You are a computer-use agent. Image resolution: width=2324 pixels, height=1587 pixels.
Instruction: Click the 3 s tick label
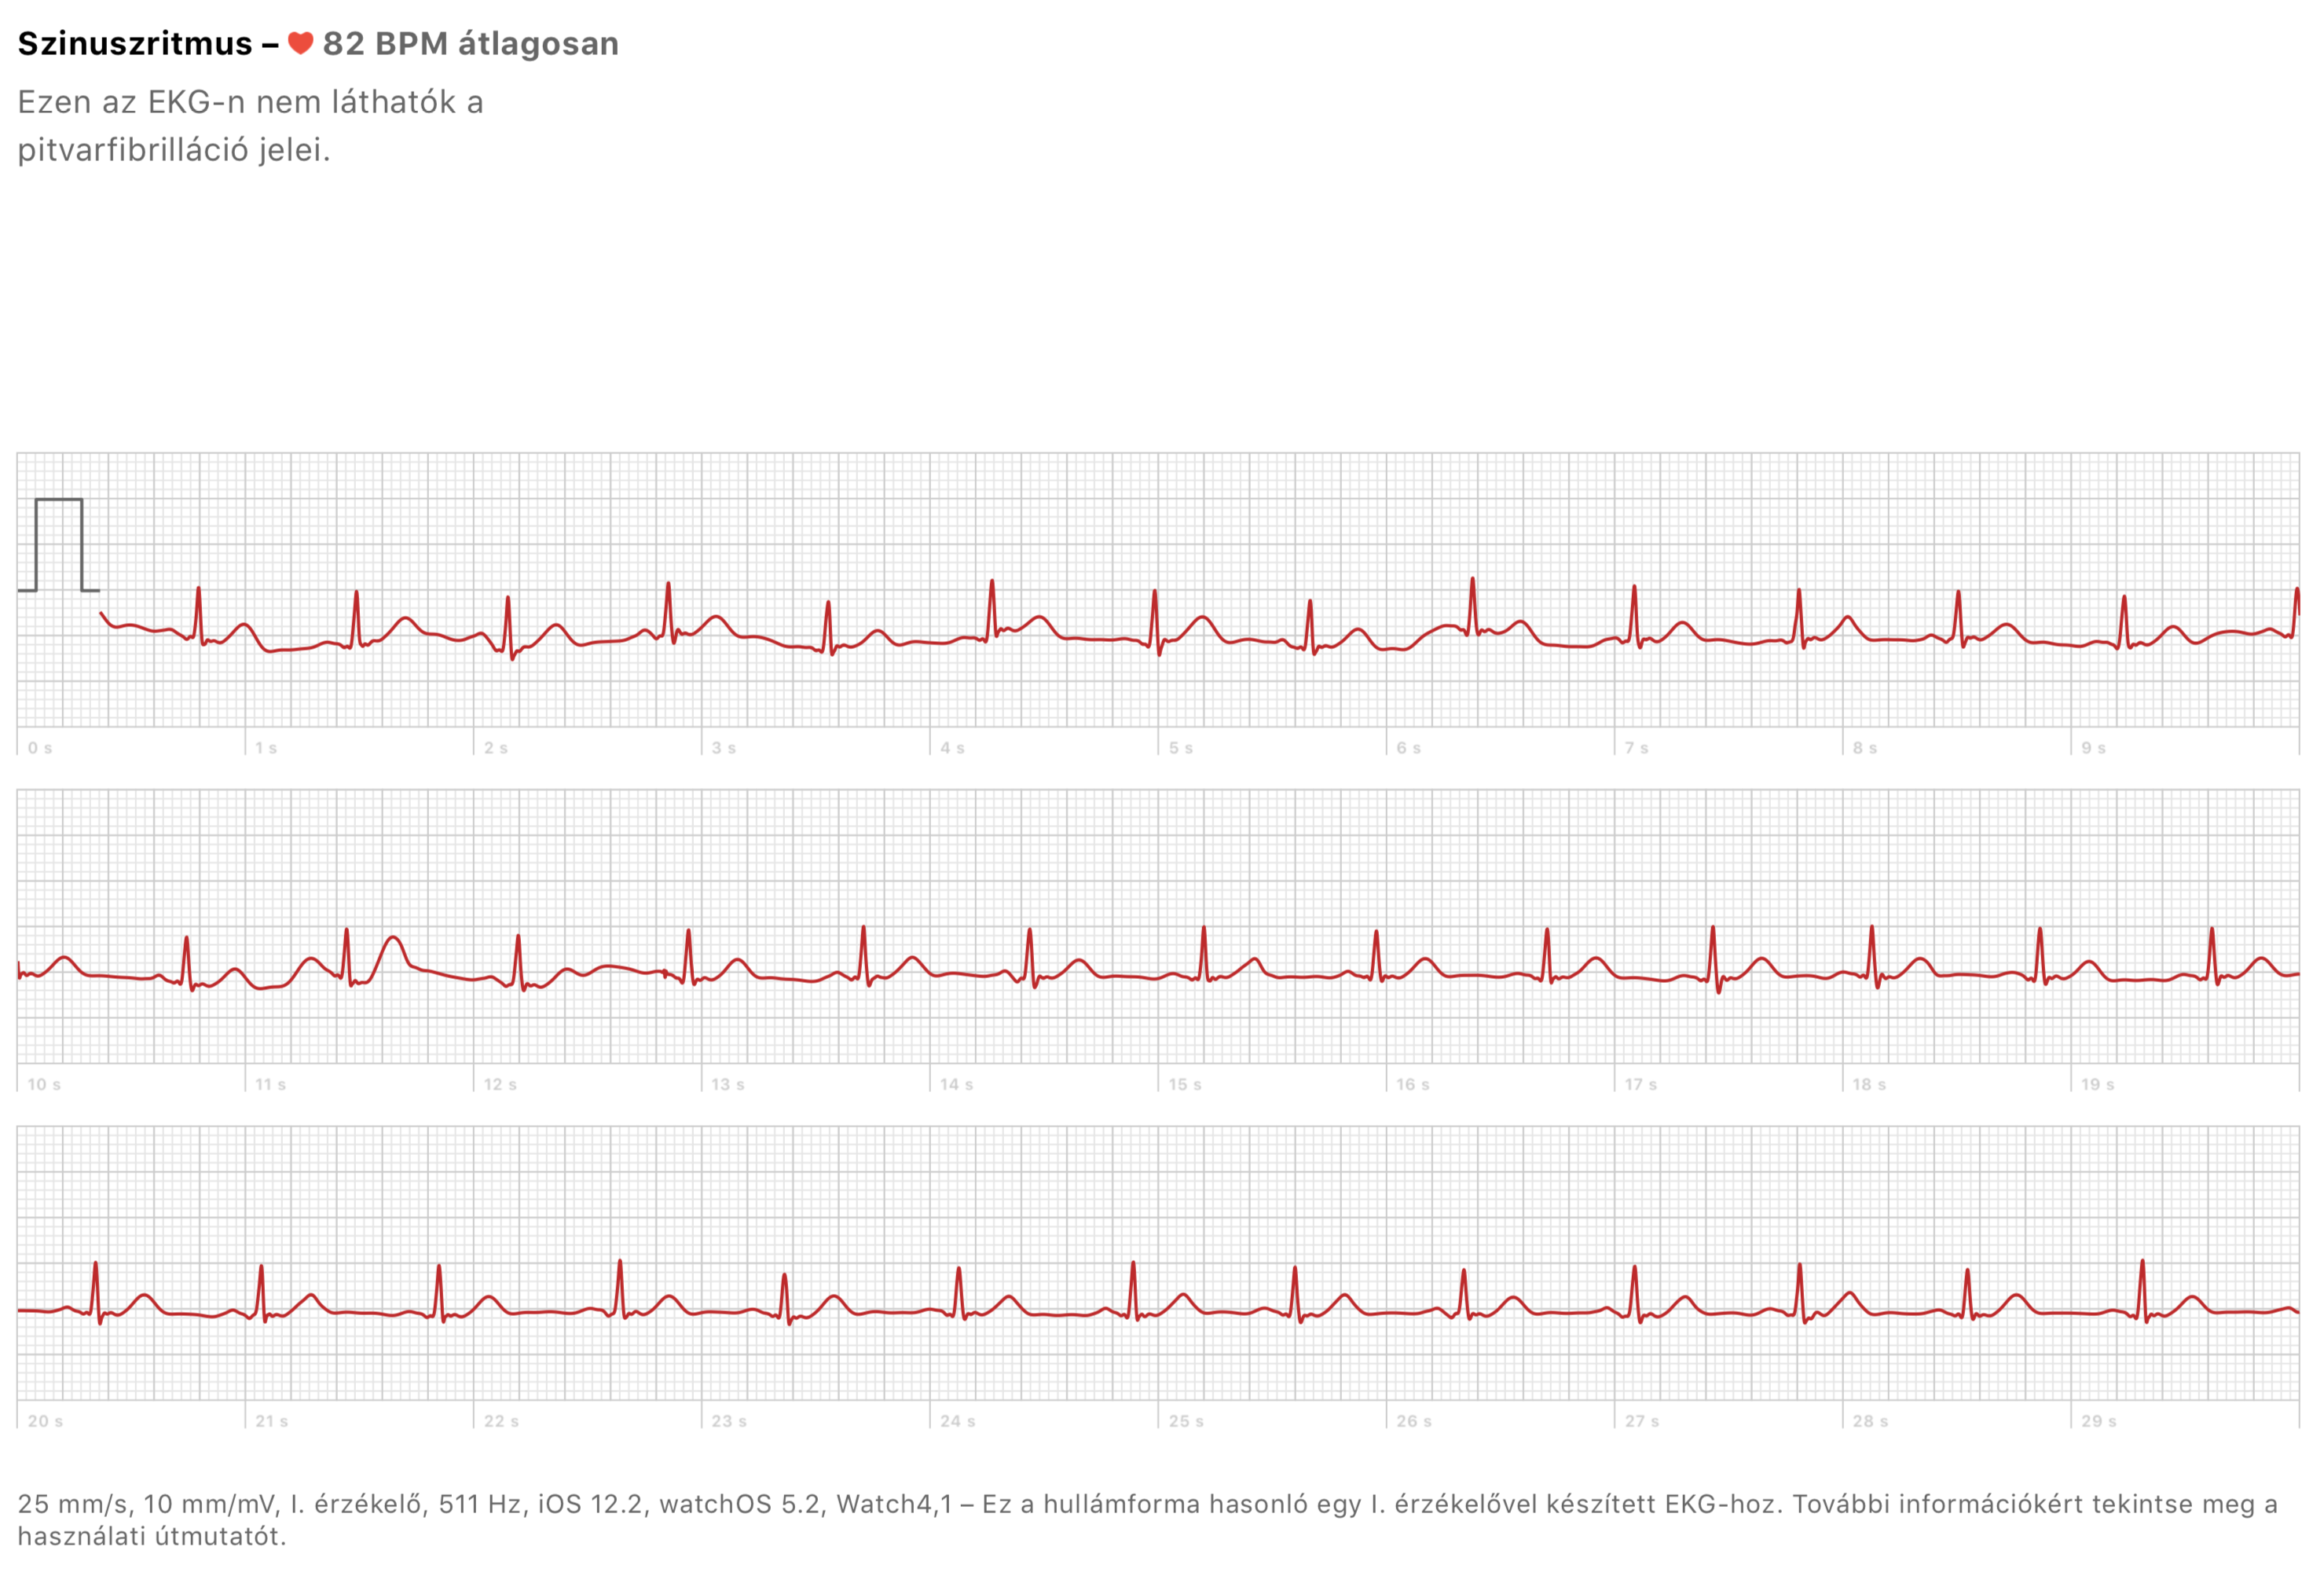pyautogui.click(x=724, y=748)
